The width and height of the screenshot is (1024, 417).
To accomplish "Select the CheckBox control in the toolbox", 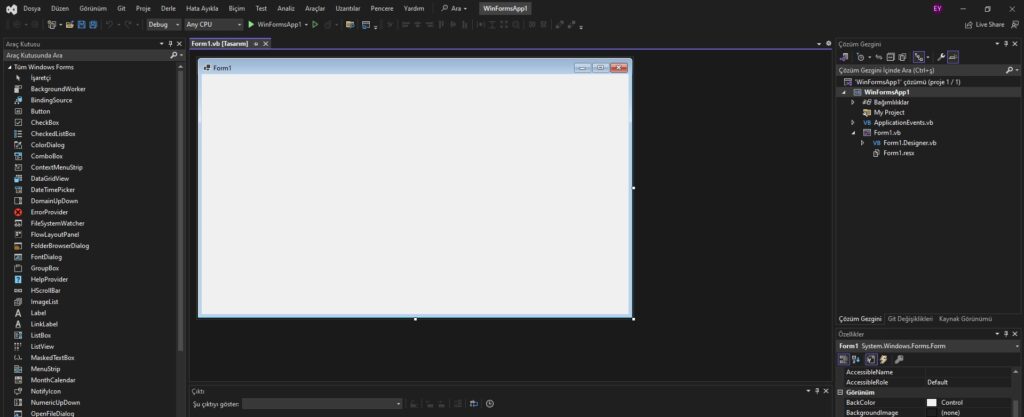I will point(45,122).
